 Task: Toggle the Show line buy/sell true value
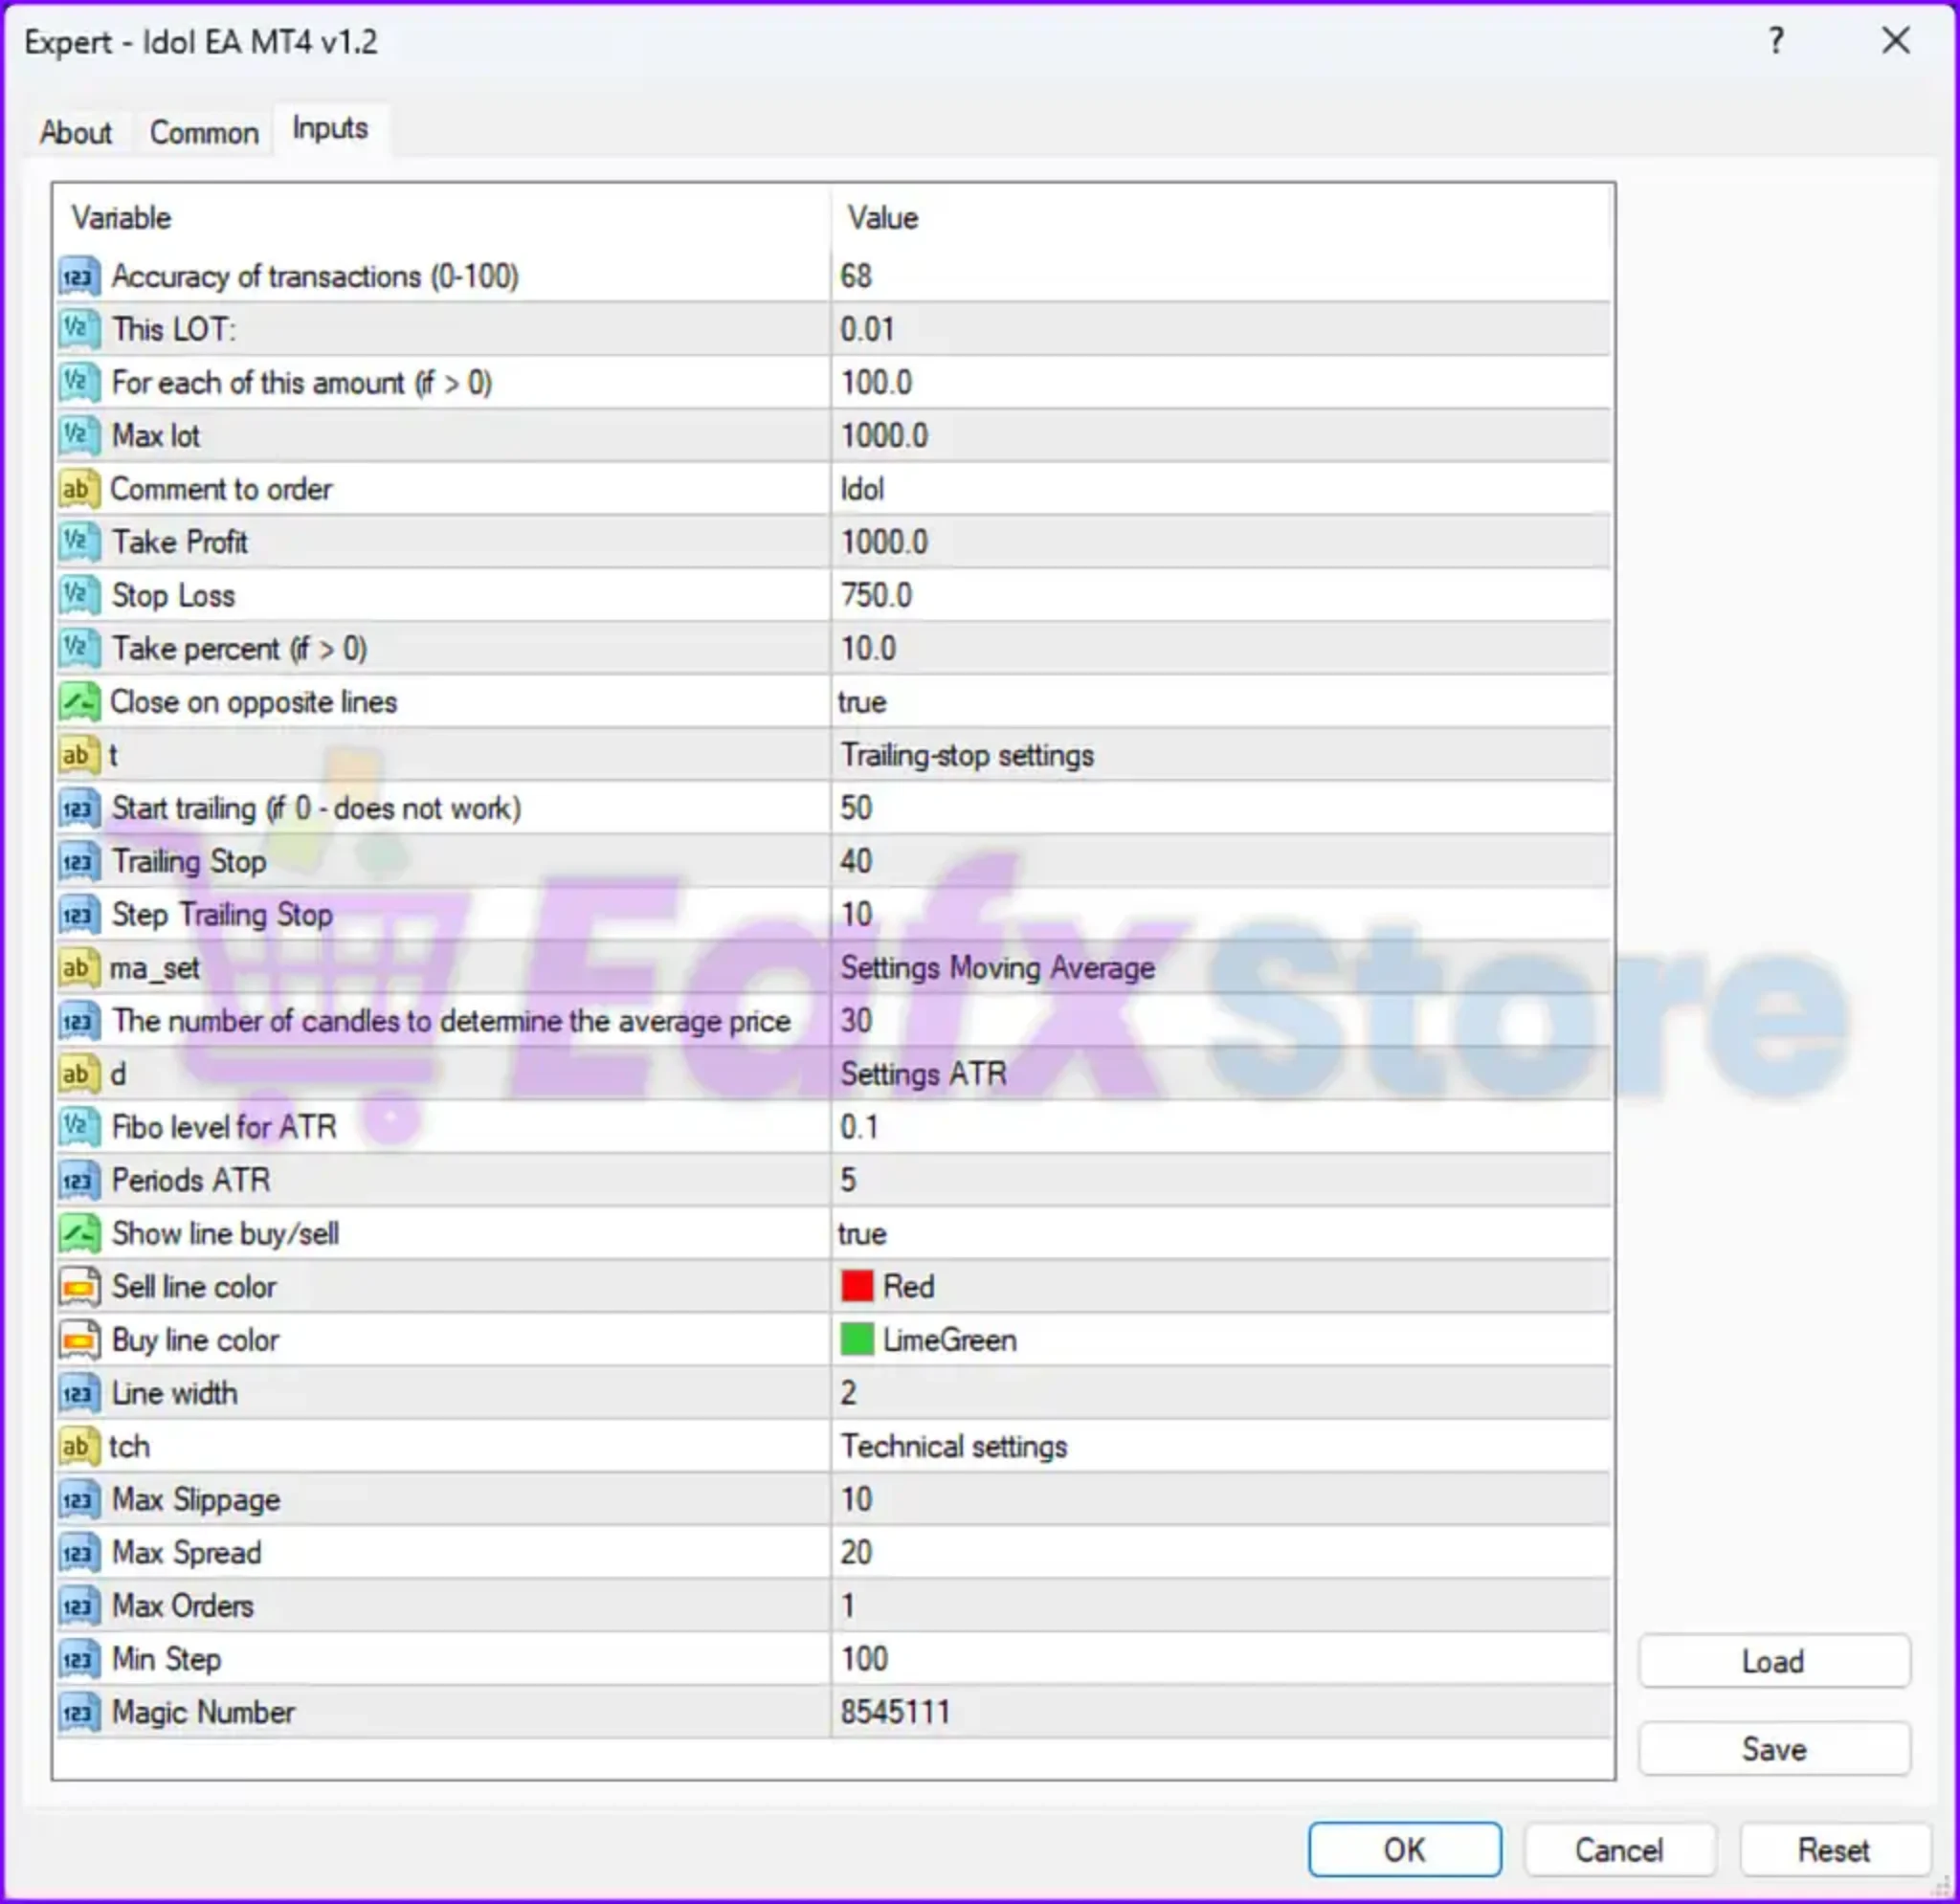coord(862,1234)
